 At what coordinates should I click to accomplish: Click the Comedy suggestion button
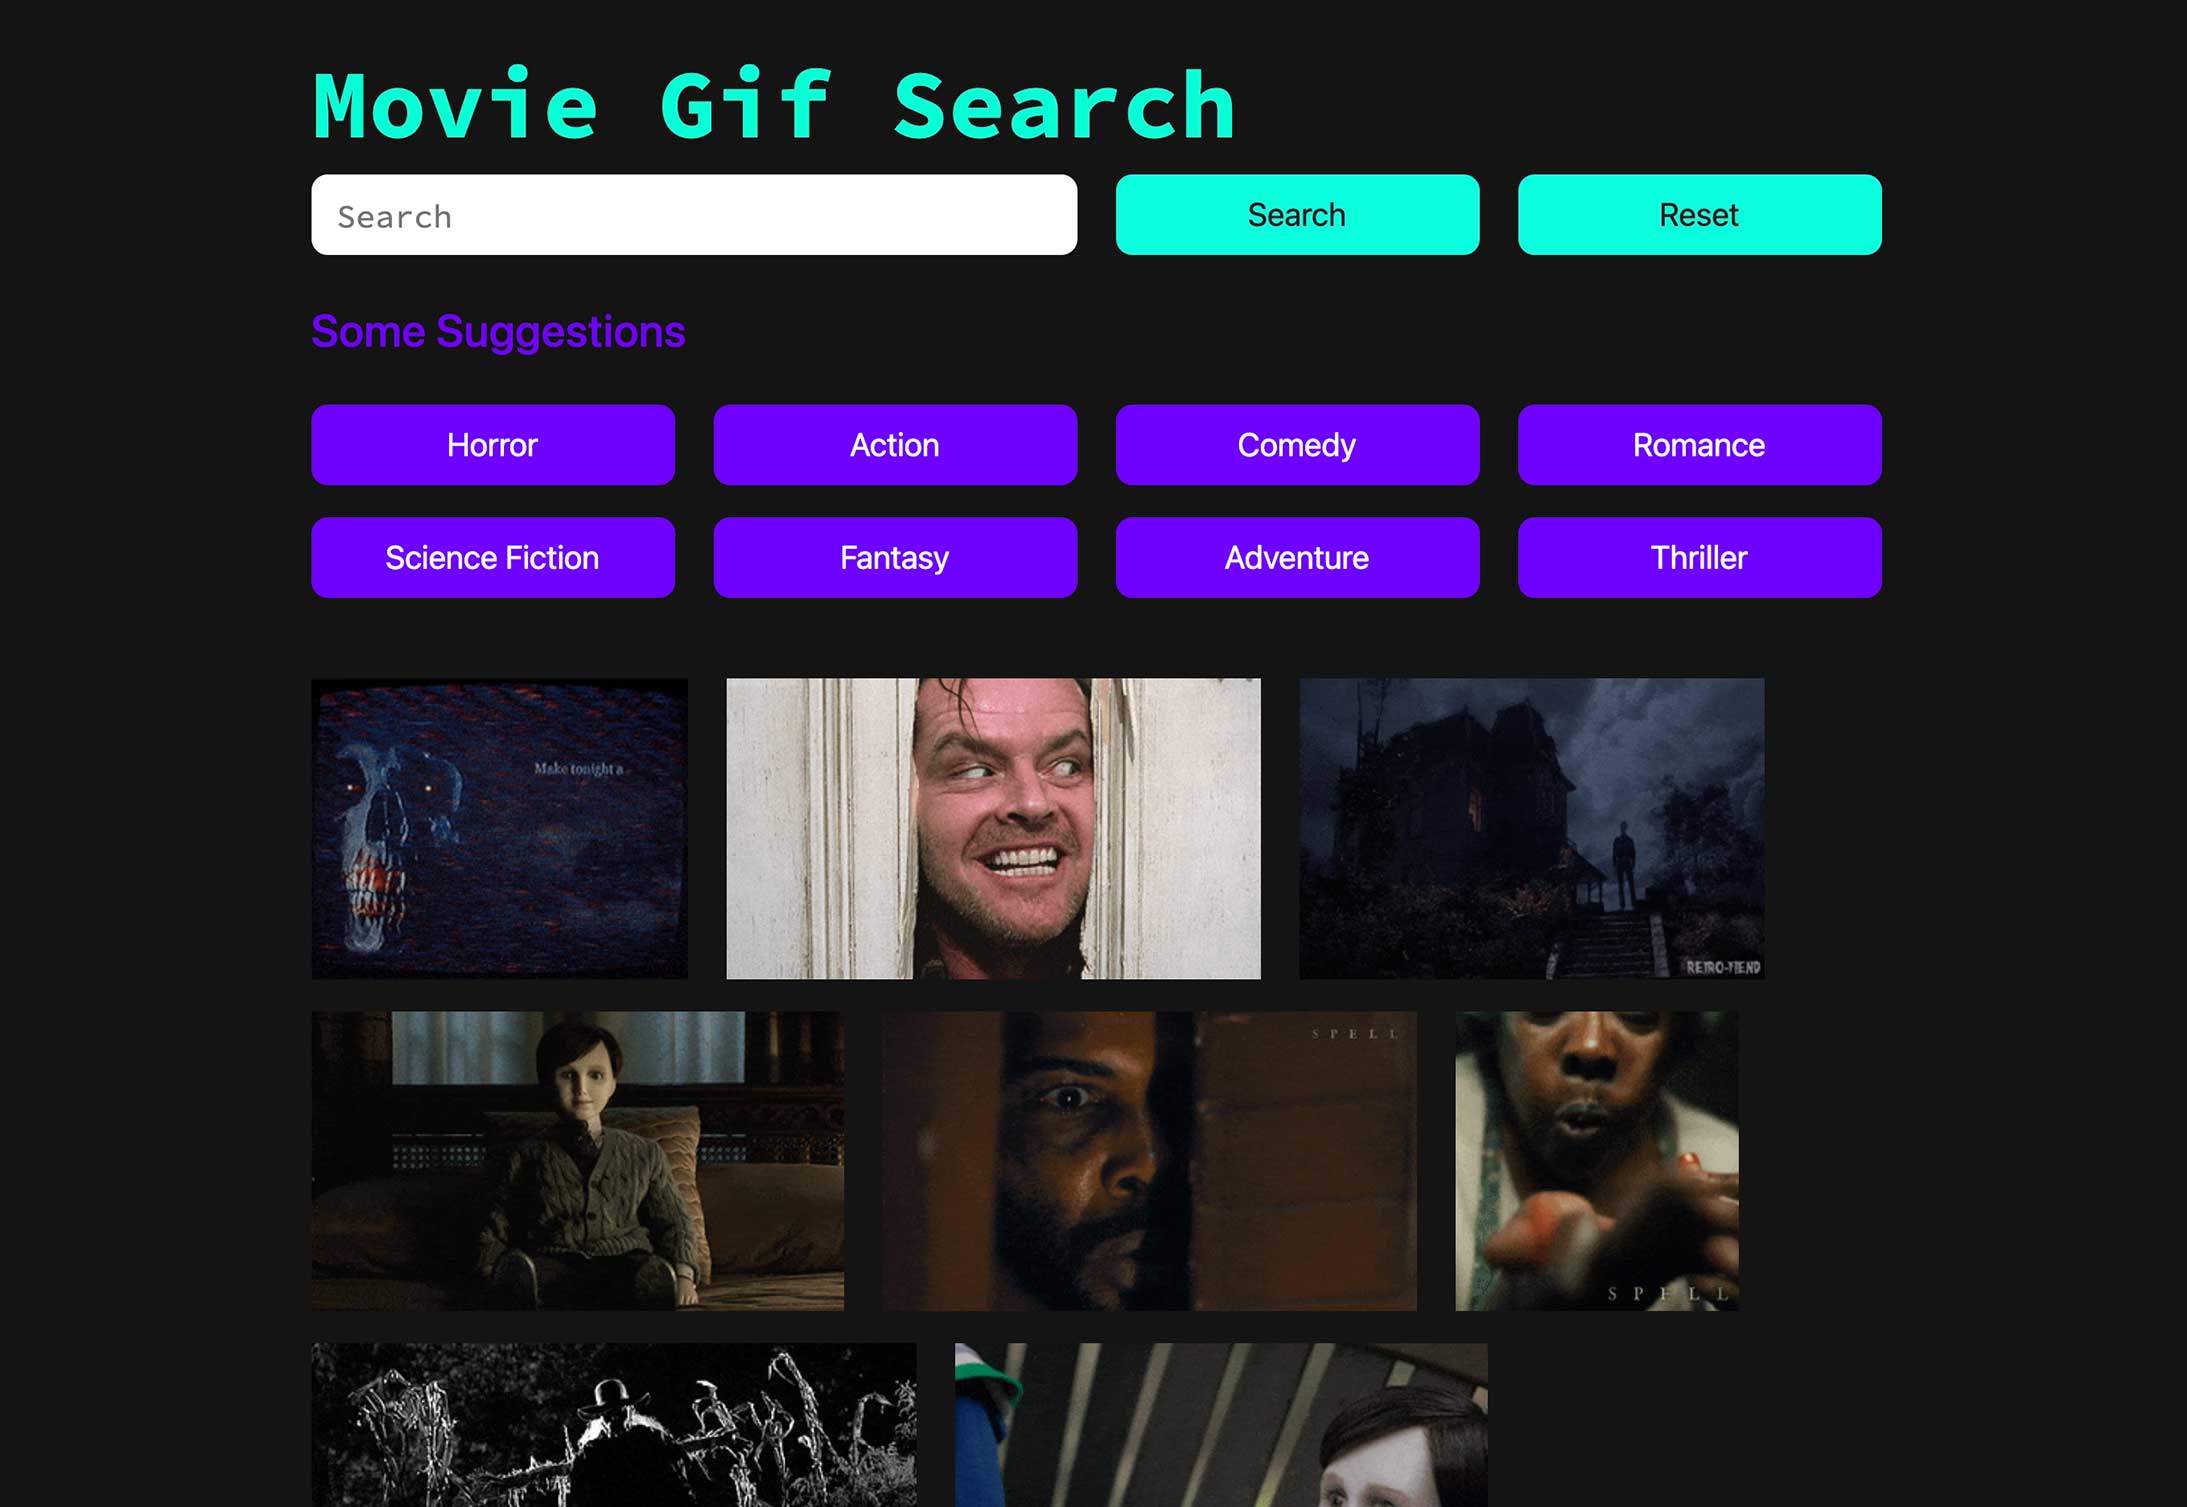(x=1296, y=444)
